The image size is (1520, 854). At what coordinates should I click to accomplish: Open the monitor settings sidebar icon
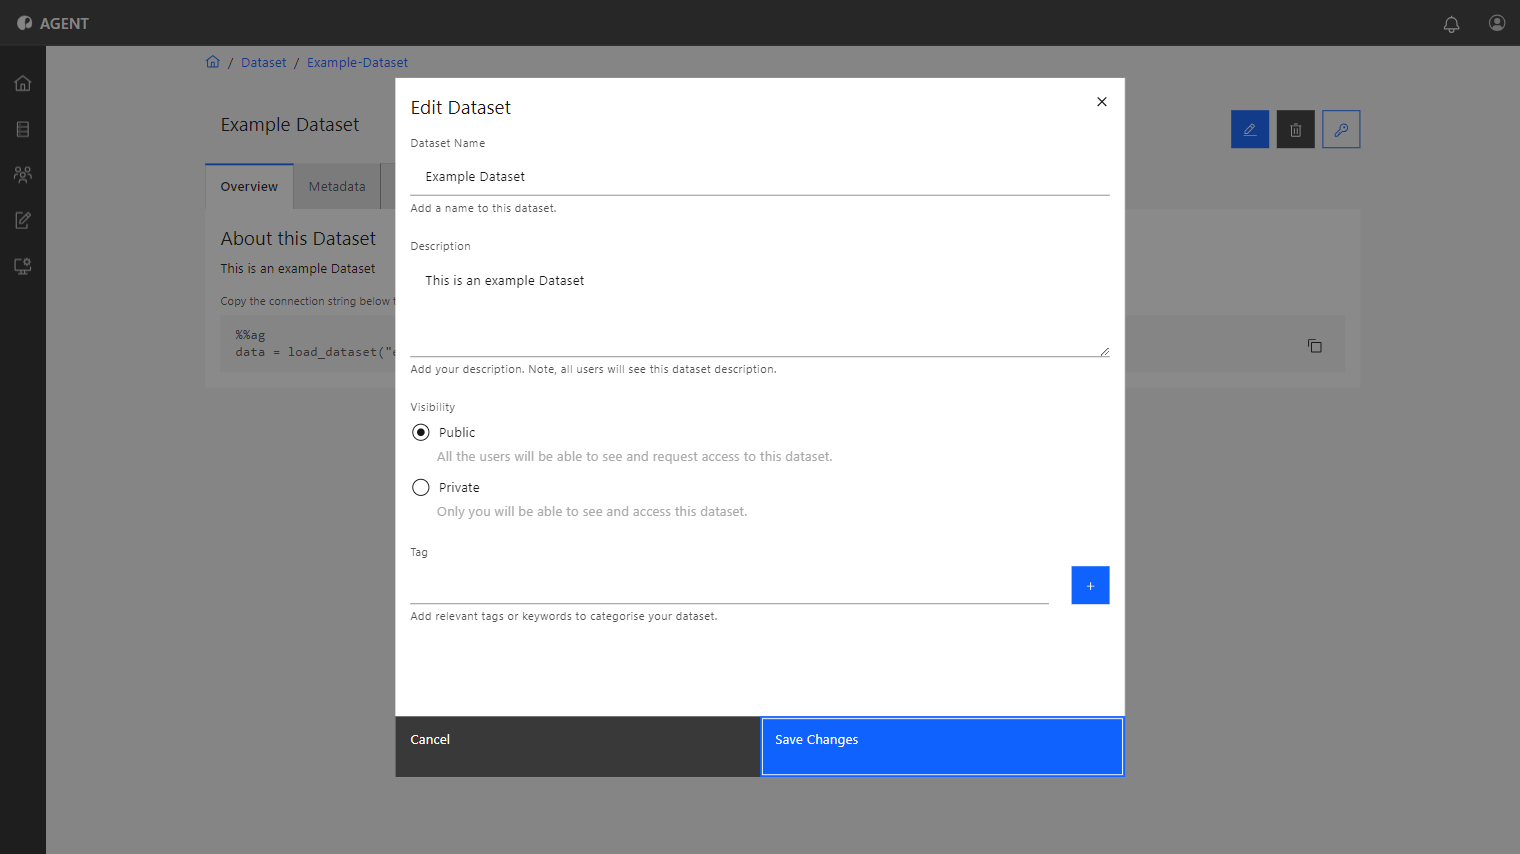click(23, 266)
